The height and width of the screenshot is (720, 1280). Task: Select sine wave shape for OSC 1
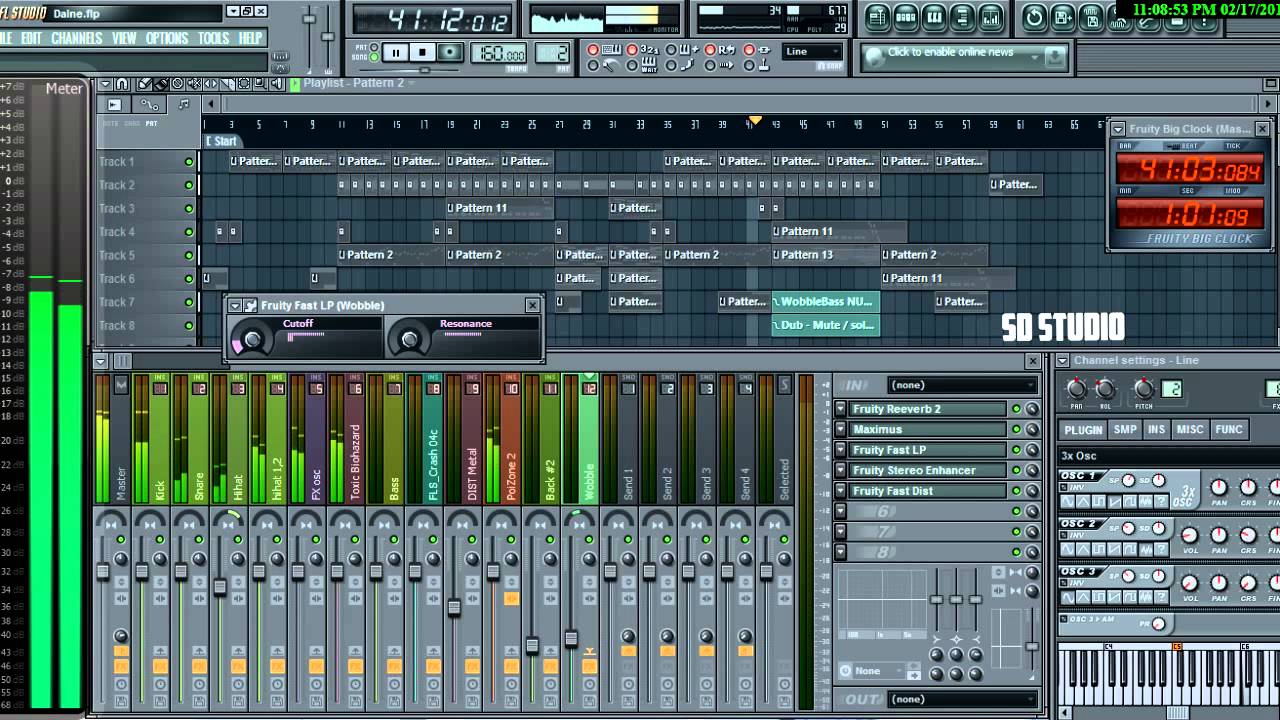point(1068,501)
